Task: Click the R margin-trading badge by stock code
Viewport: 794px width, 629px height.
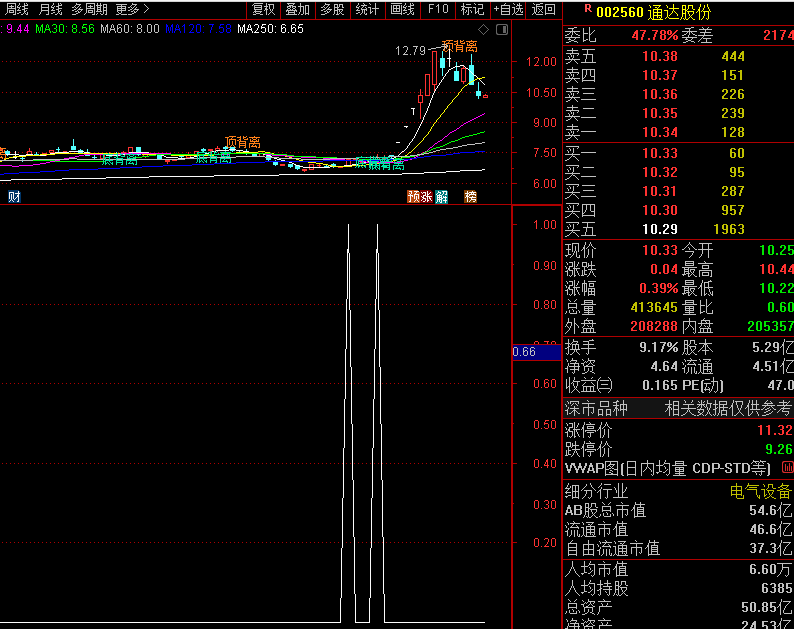Action: 588,9
